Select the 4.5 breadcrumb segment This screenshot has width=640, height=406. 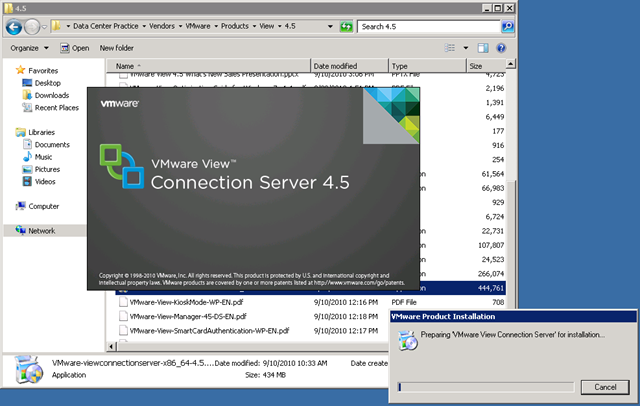point(290,26)
